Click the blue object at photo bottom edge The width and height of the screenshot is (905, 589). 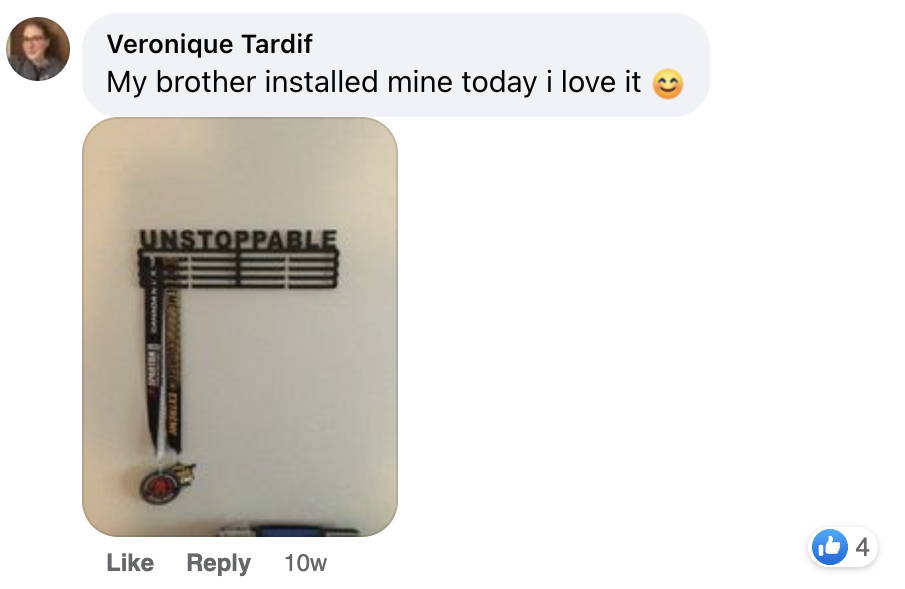pyautogui.click(x=289, y=531)
